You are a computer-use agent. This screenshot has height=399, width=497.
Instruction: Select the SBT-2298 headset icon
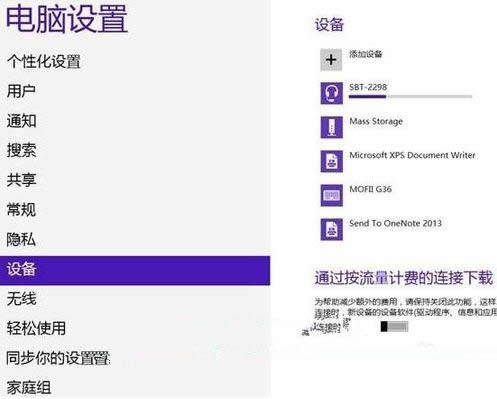pos(331,94)
